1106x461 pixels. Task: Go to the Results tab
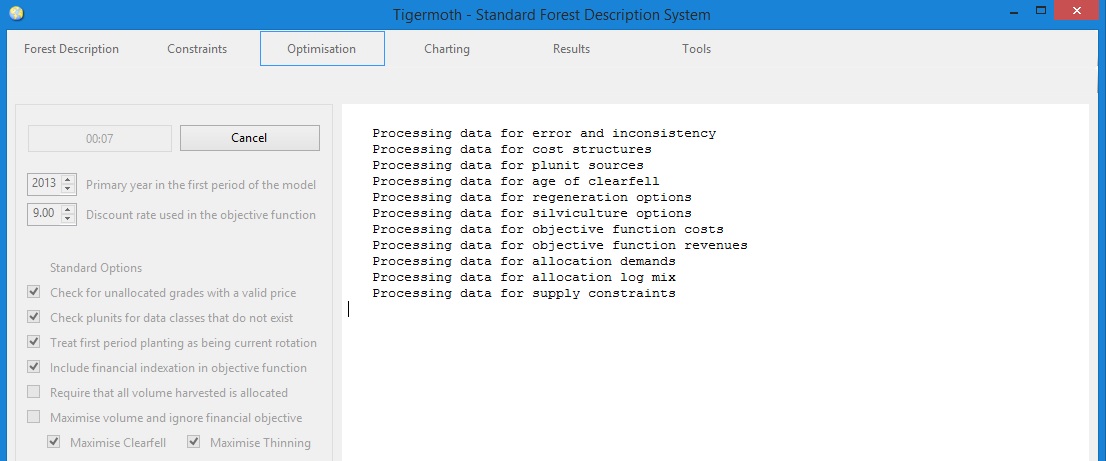tap(571, 49)
